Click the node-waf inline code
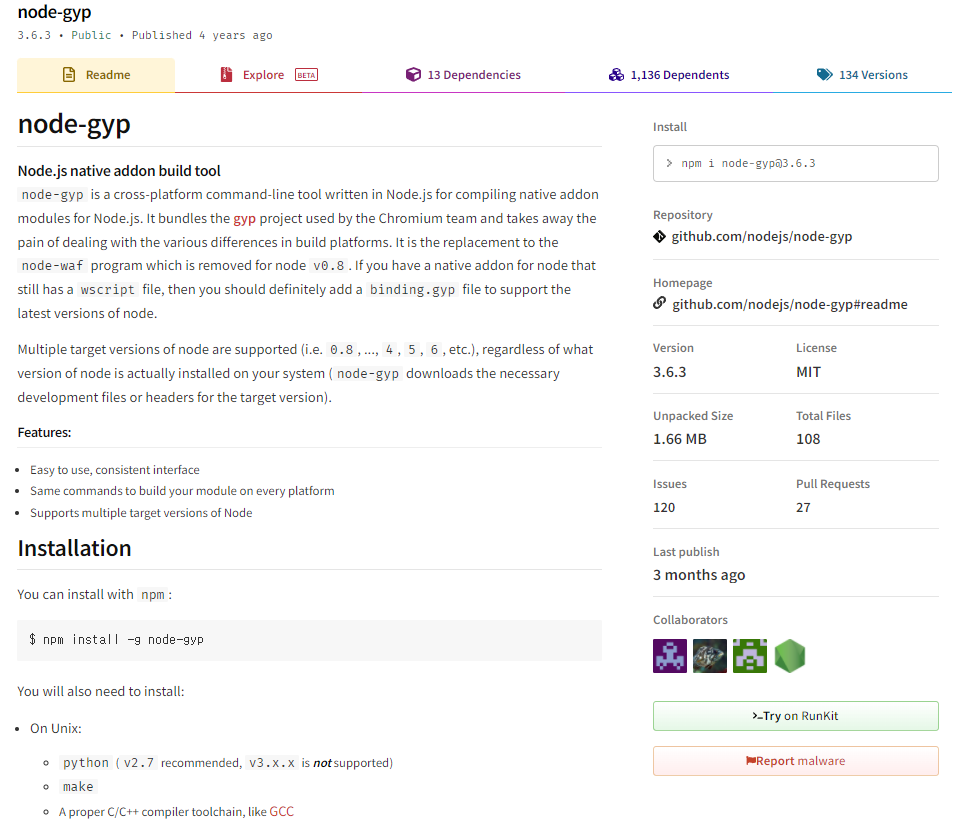 click(x=52, y=266)
